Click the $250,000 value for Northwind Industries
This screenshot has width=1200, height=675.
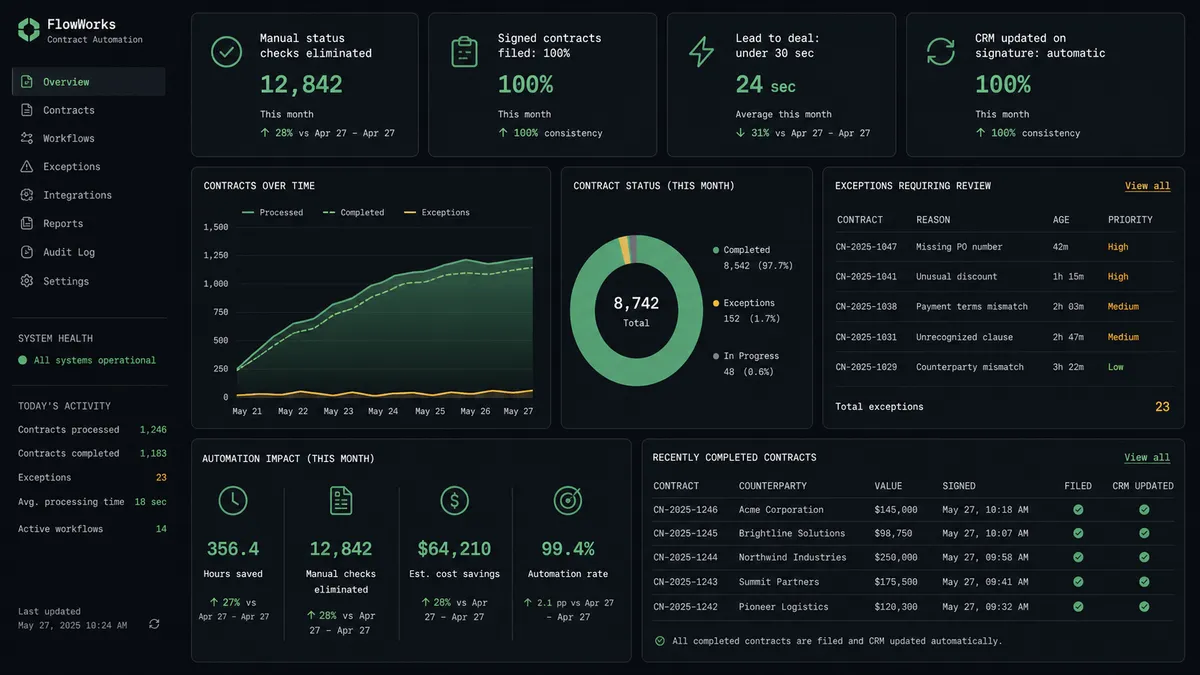[x=896, y=558]
